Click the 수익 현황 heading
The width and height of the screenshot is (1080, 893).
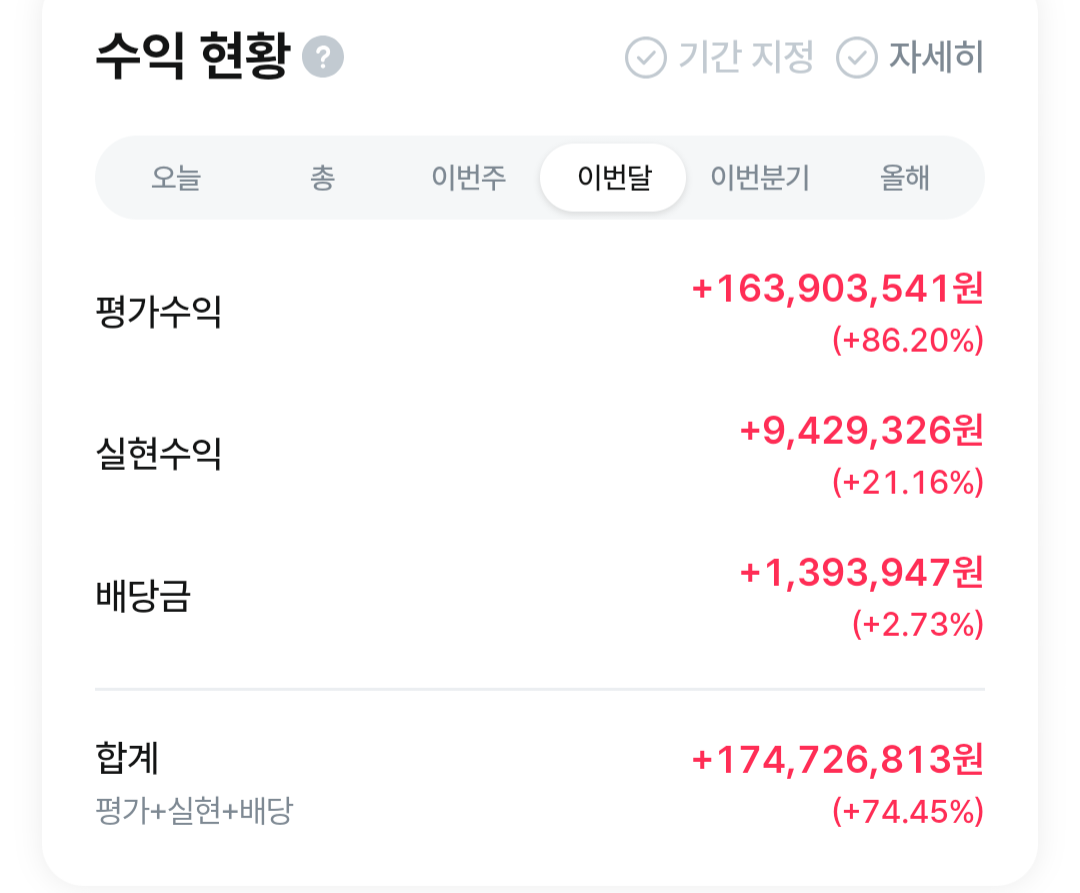pos(193,56)
